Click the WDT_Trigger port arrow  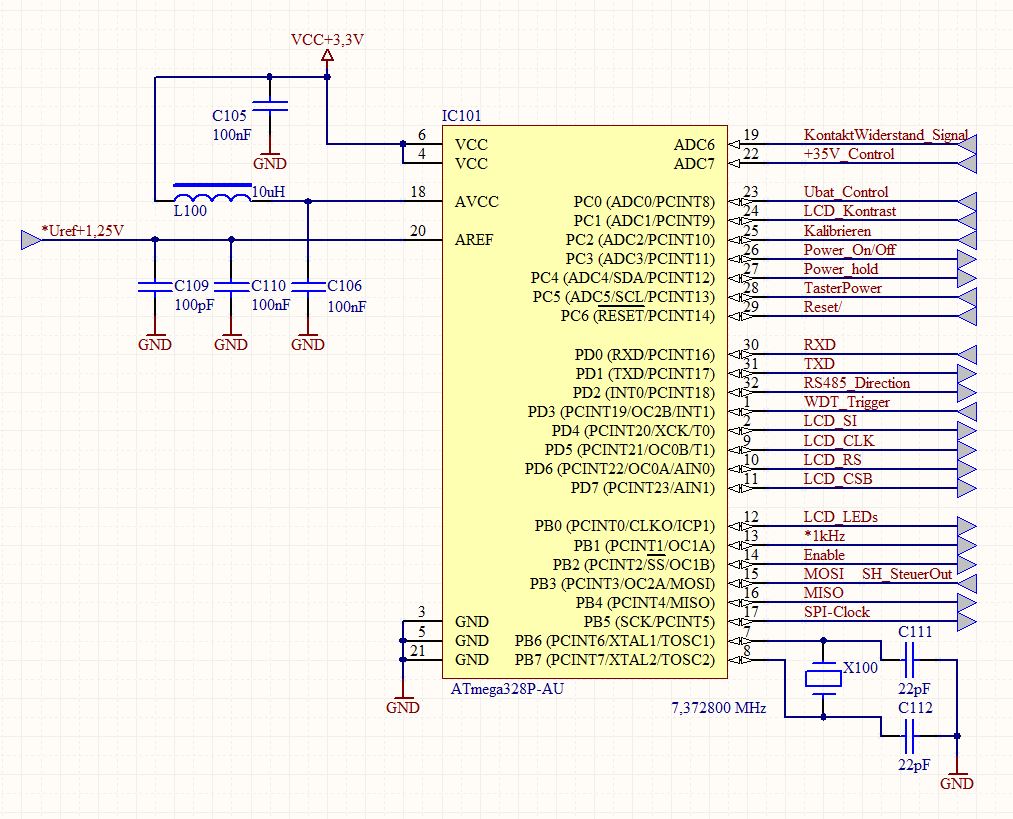click(967, 411)
